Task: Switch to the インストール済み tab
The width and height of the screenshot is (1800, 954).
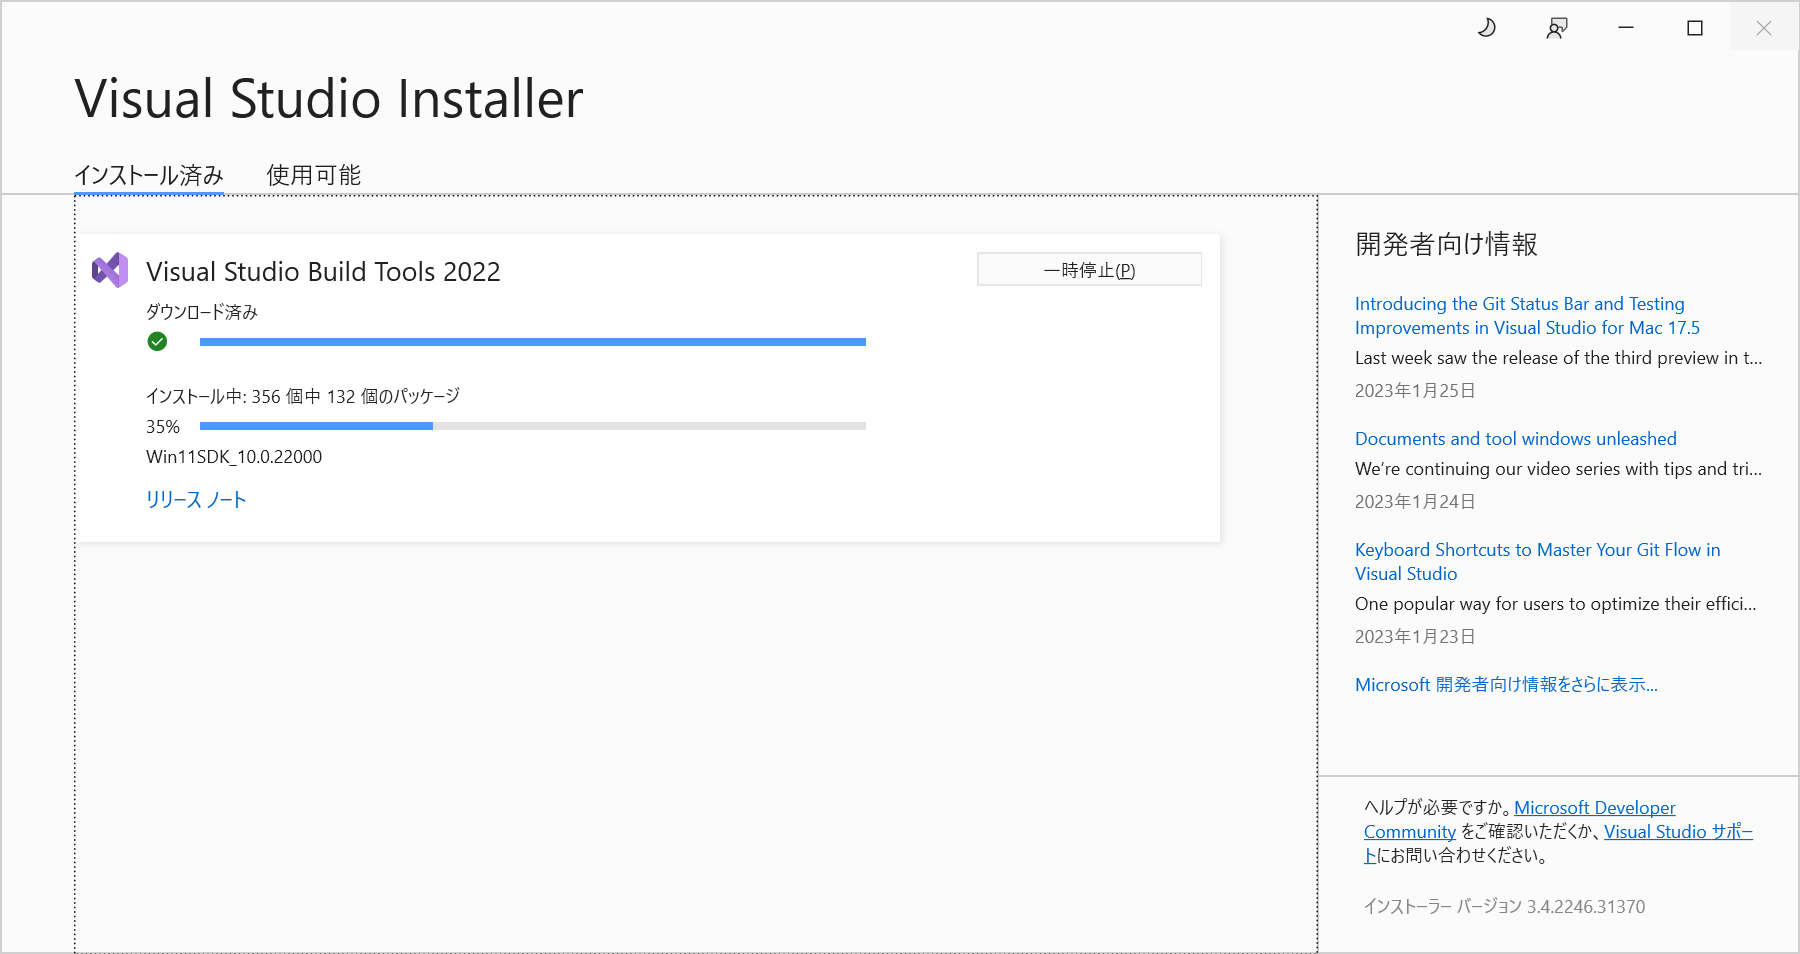Action: pos(149,175)
